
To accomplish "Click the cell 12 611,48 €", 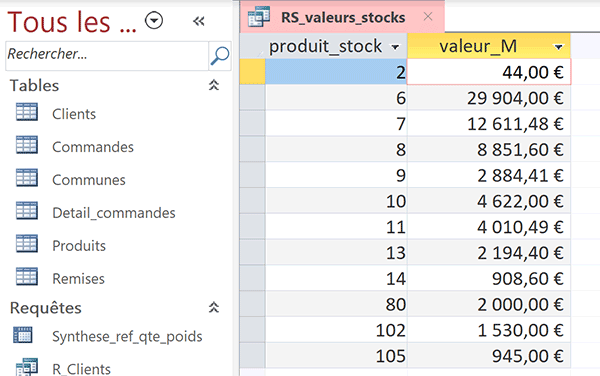I will click(x=489, y=124).
